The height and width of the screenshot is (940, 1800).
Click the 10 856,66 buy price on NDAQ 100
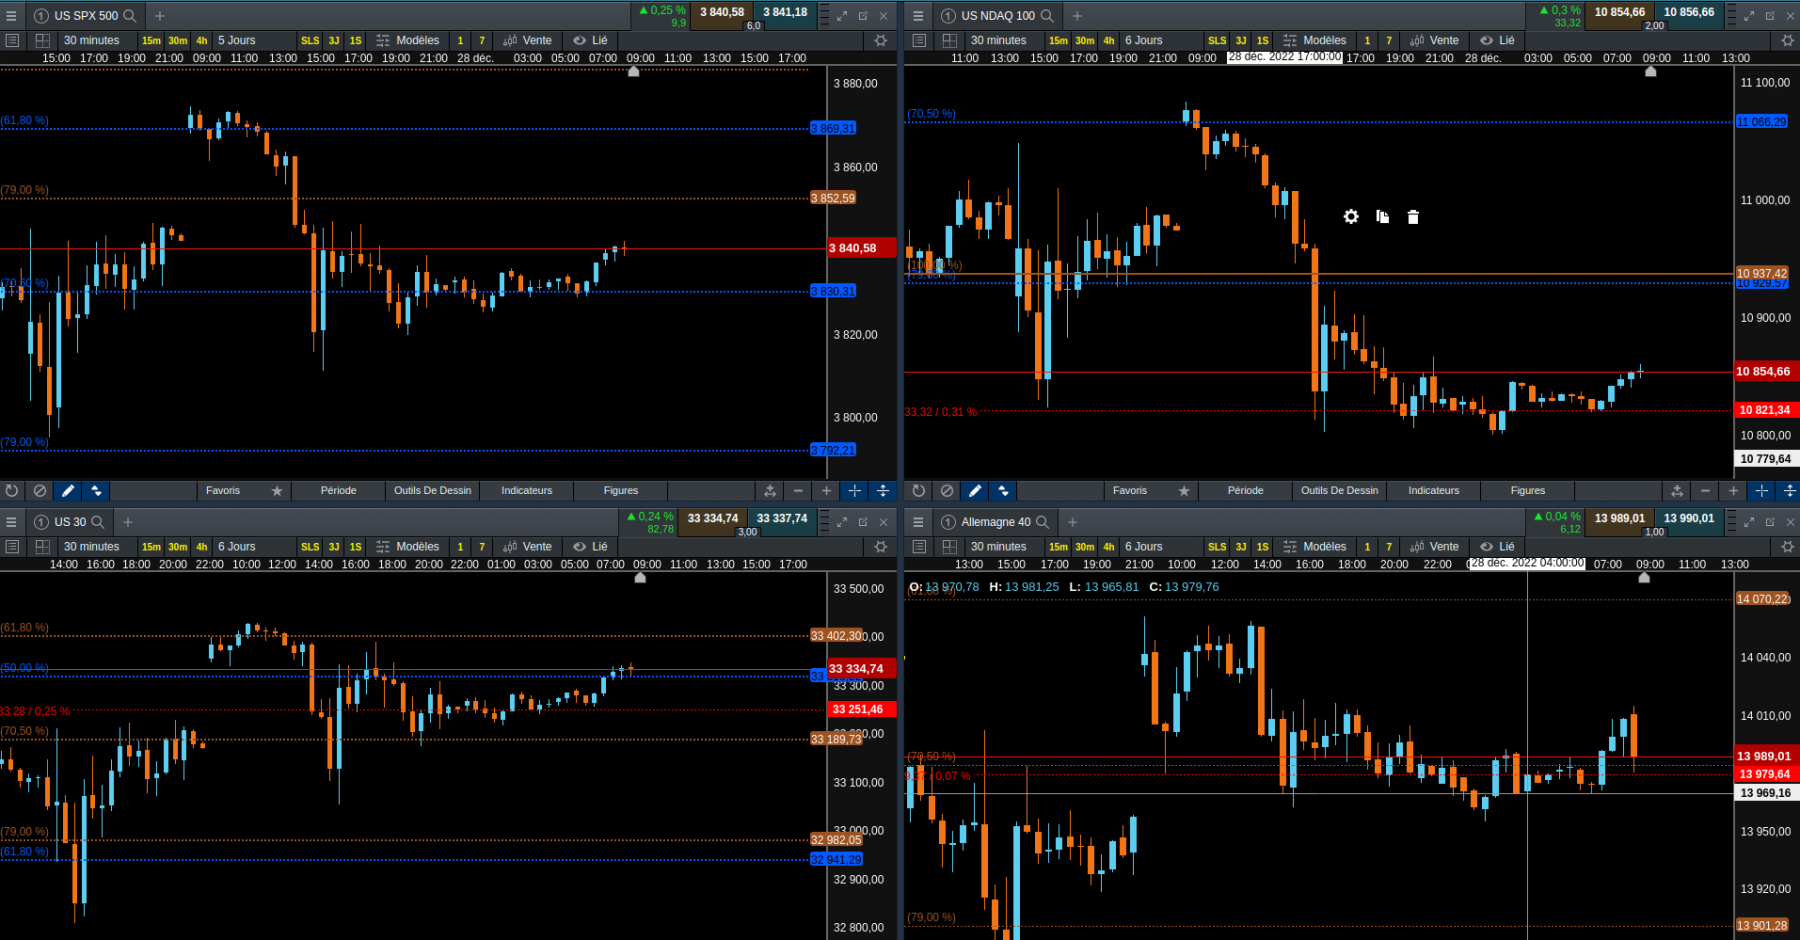tap(1689, 12)
